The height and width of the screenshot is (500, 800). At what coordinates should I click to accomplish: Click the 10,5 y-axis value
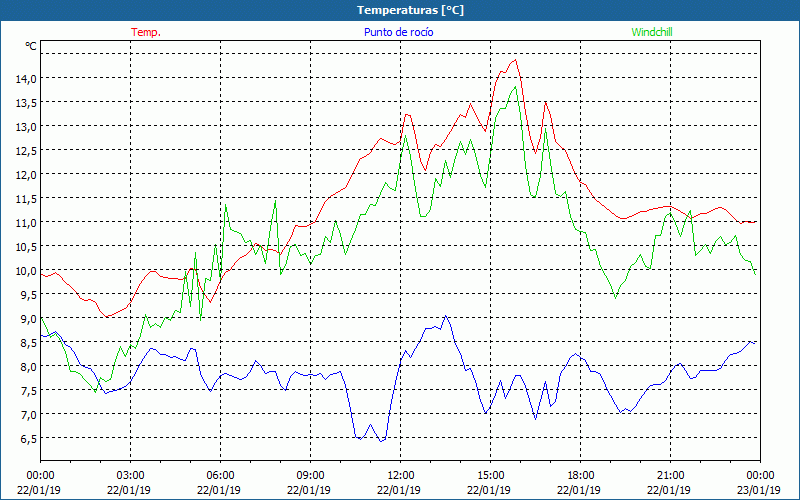[26, 246]
